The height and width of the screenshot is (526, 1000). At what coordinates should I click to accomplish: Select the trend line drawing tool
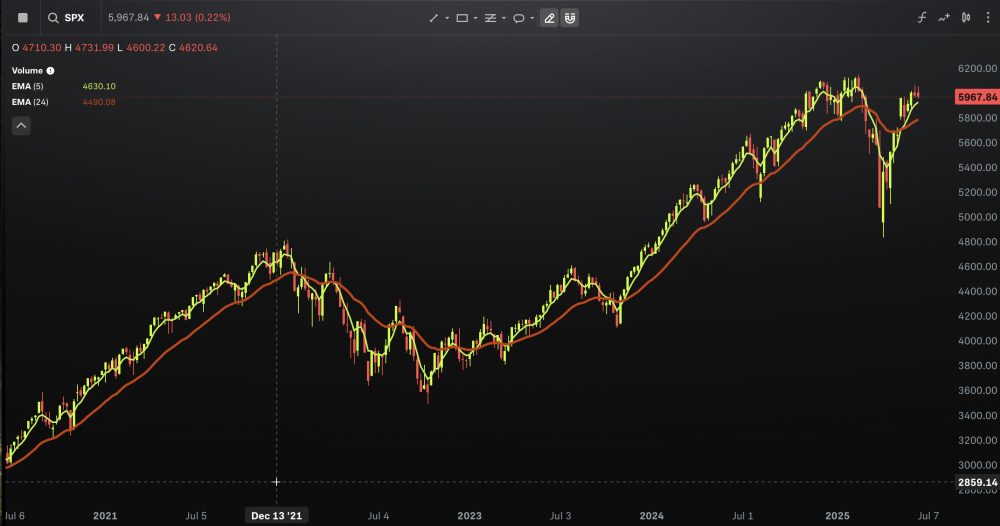(x=434, y=18)
